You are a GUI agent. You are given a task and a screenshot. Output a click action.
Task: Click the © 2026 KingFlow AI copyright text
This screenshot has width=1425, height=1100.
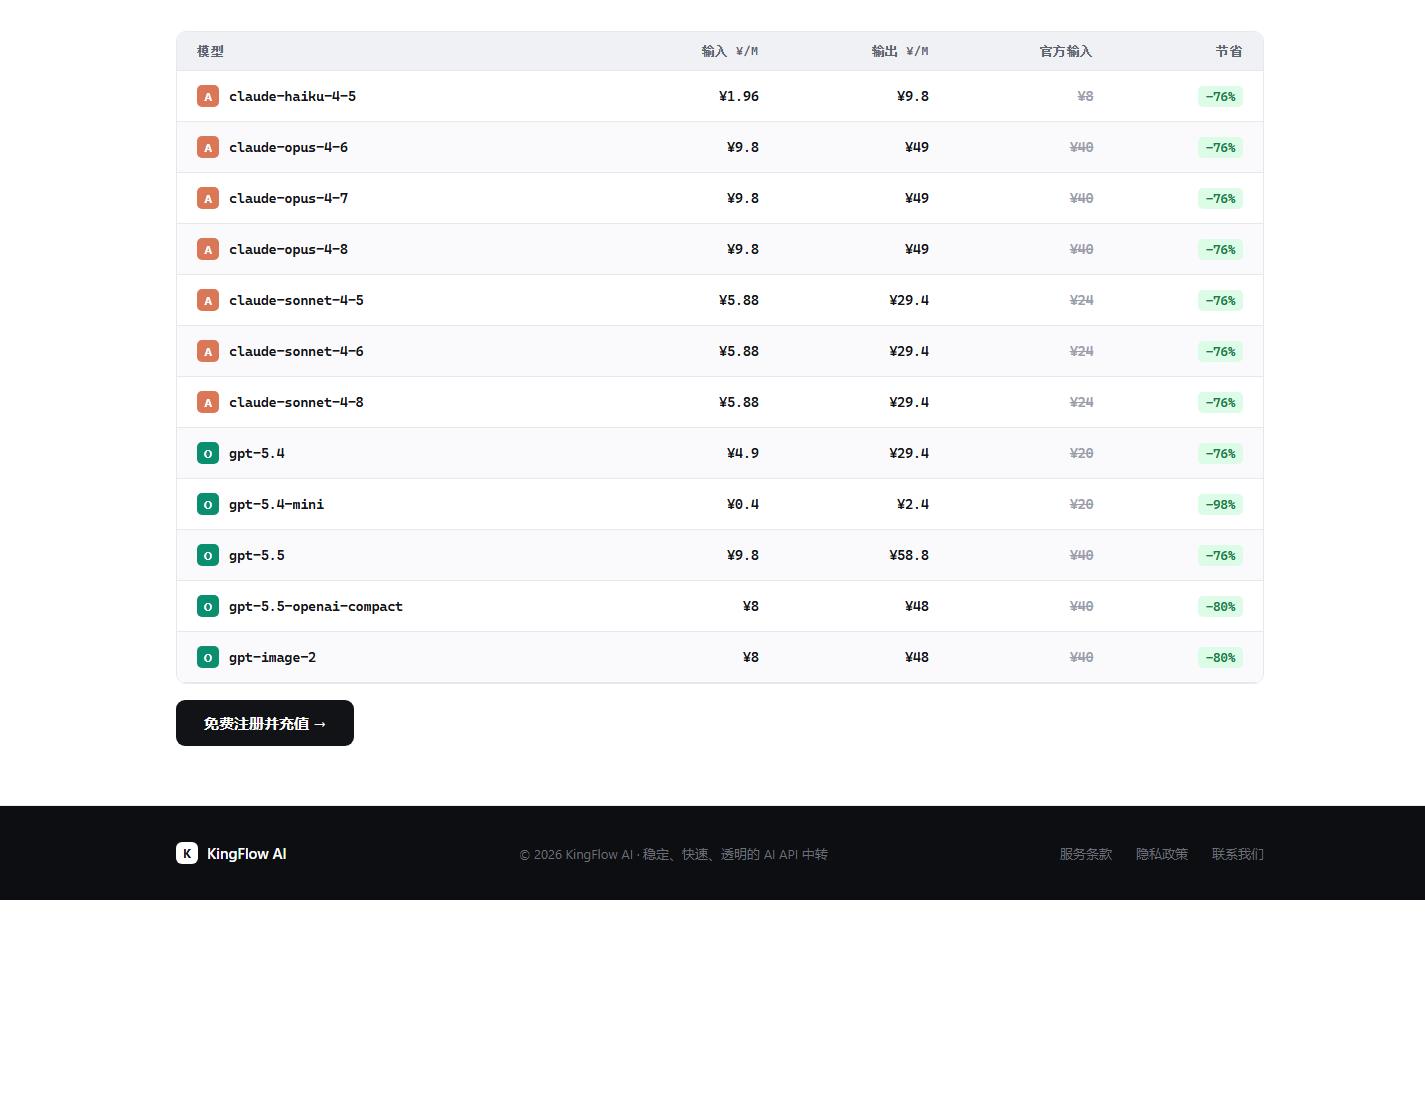674,854
